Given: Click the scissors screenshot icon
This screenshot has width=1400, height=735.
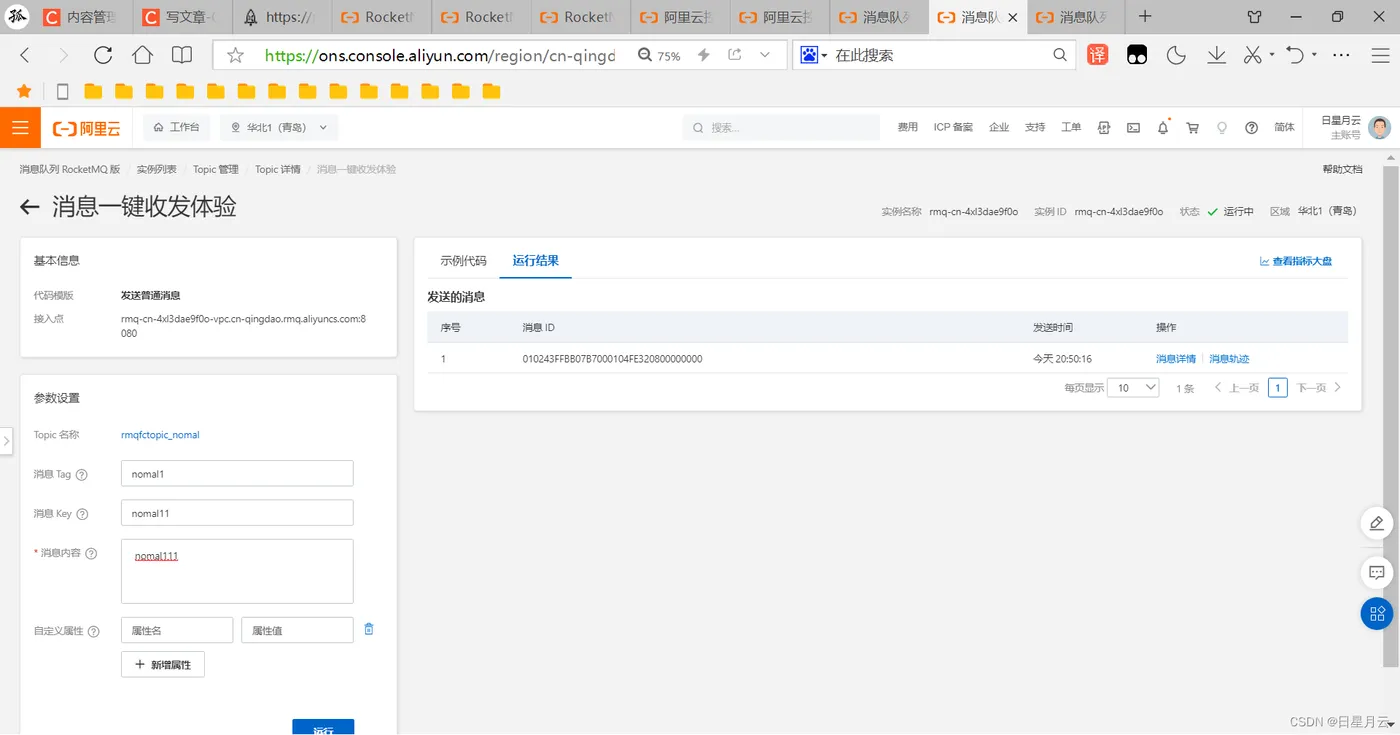Looking at the screenshot, I should 1252,55.
